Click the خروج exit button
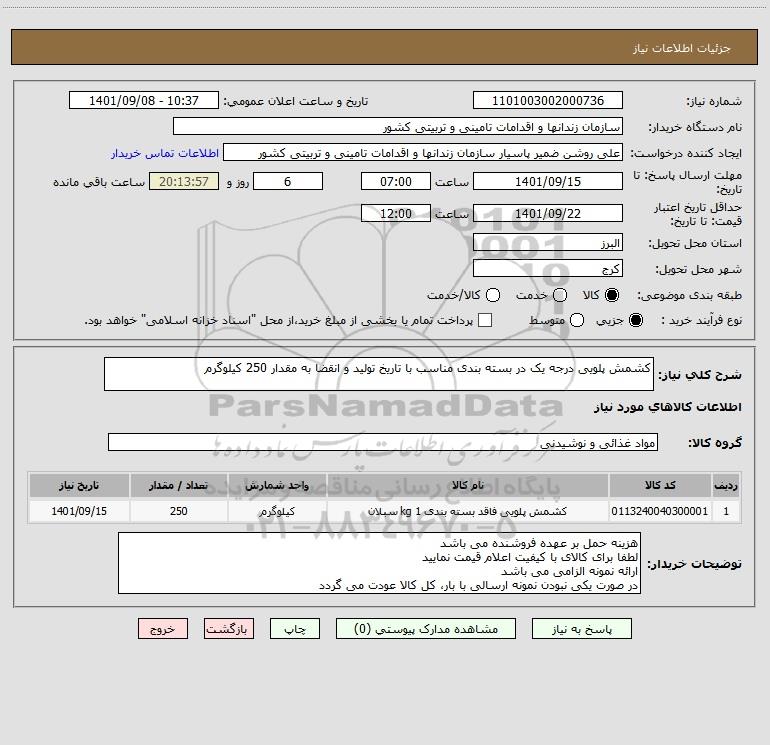 163,629
